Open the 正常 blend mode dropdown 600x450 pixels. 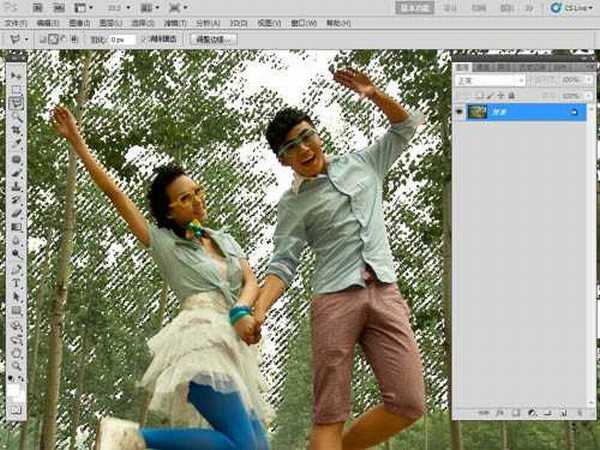point(487,81)
